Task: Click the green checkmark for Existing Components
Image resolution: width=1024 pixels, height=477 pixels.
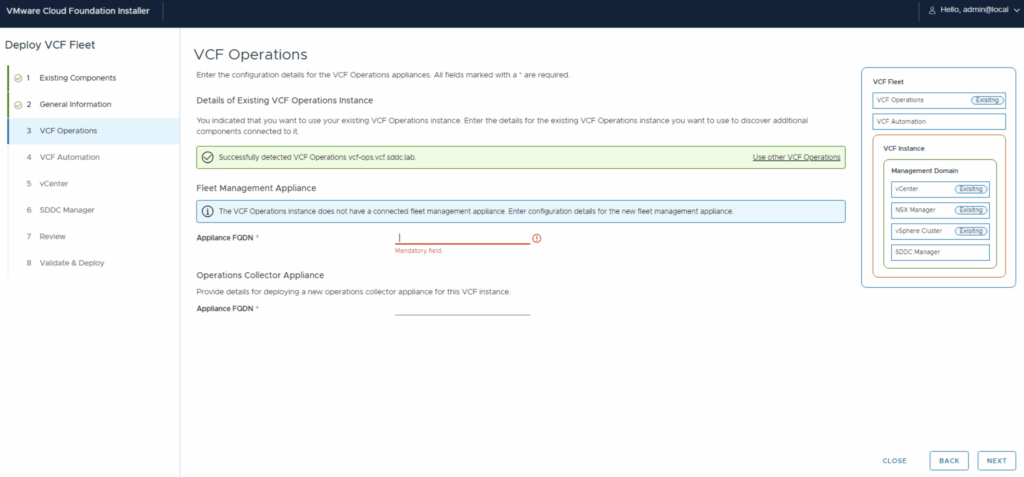Action: [18, 78]
